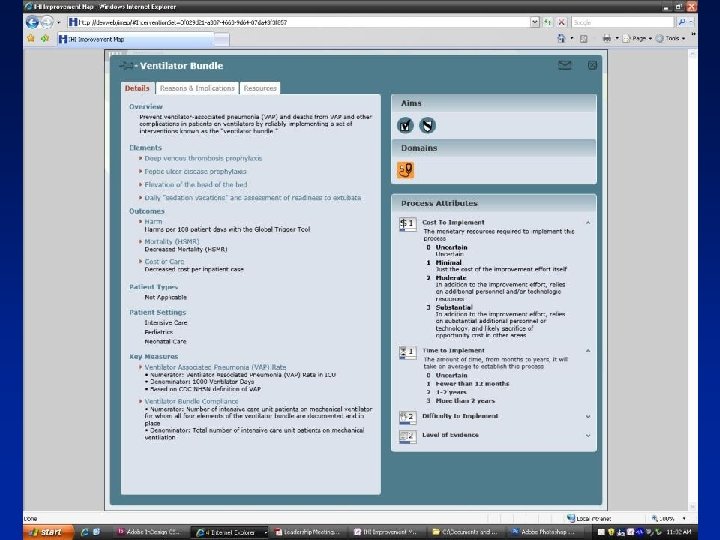Open Elevation of the head of the bed link
This screenshot has width=720, height=540.
click(x=196, y=185)
